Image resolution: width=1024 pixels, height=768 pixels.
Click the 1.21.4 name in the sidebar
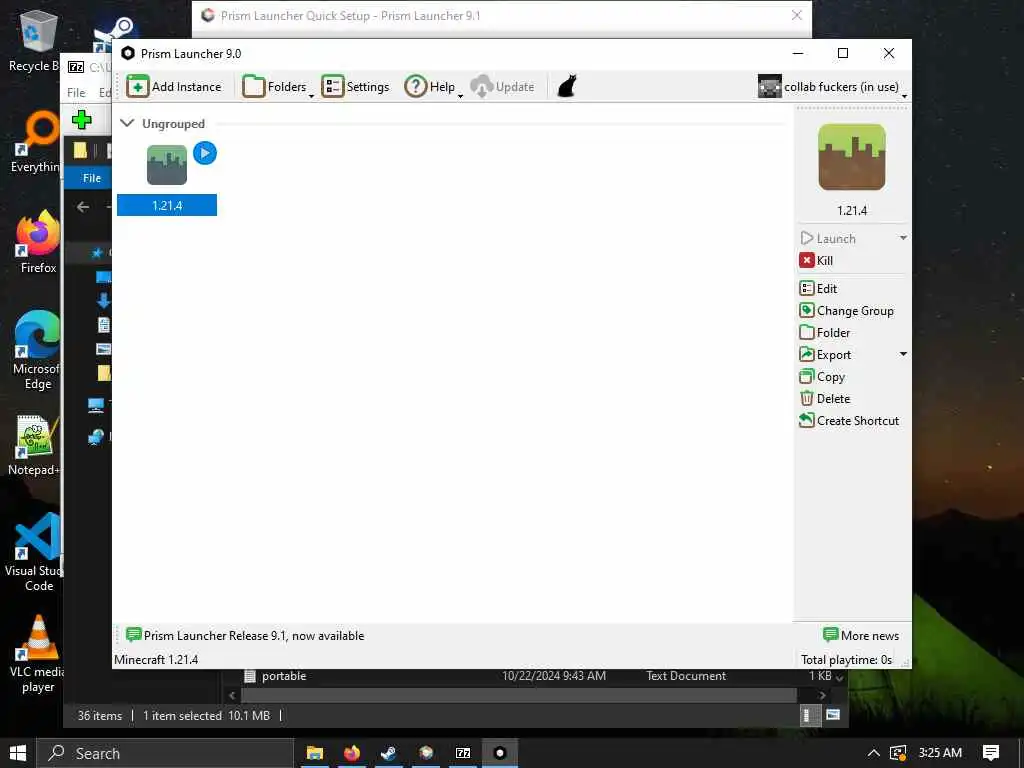[x=852, y=210]
